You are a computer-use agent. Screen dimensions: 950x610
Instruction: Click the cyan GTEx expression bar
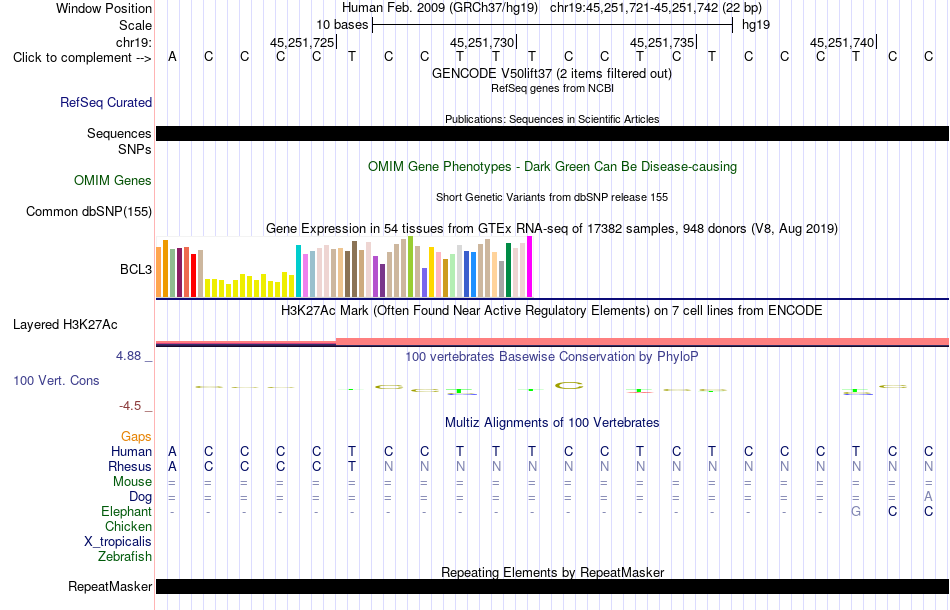(298, 271)
